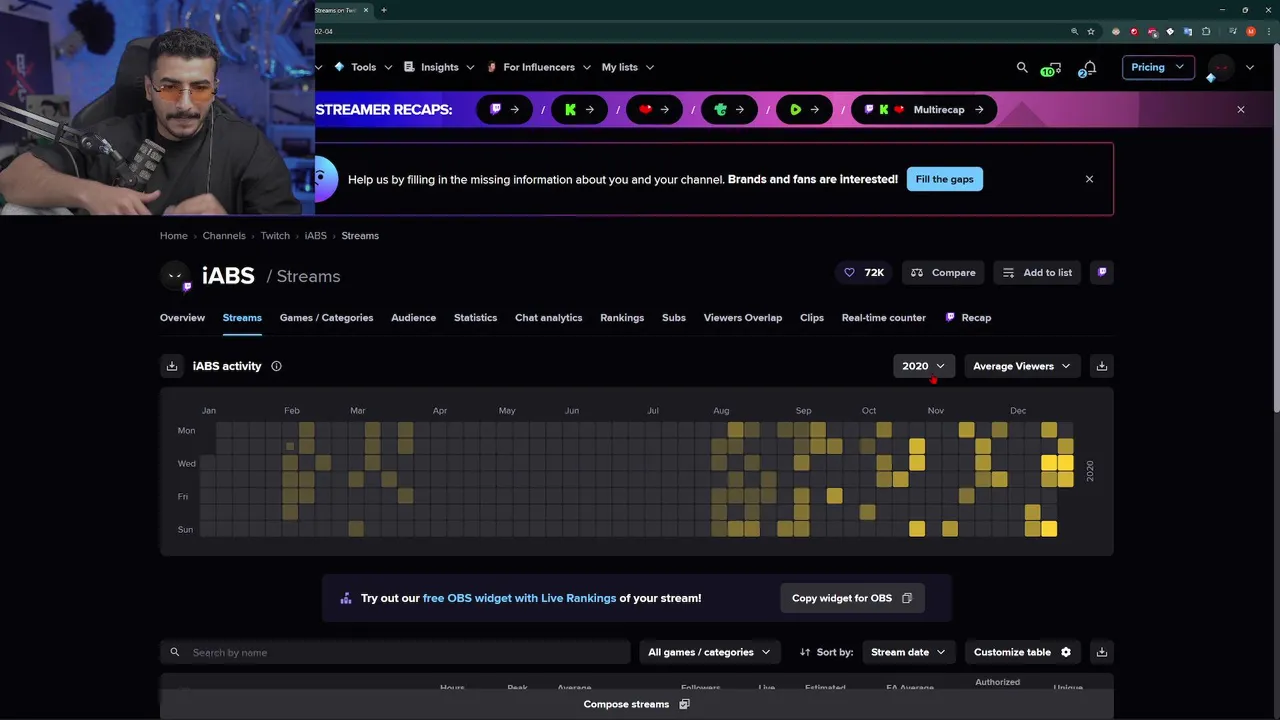Click the browser profile avatar icon

coord(1251,31)
